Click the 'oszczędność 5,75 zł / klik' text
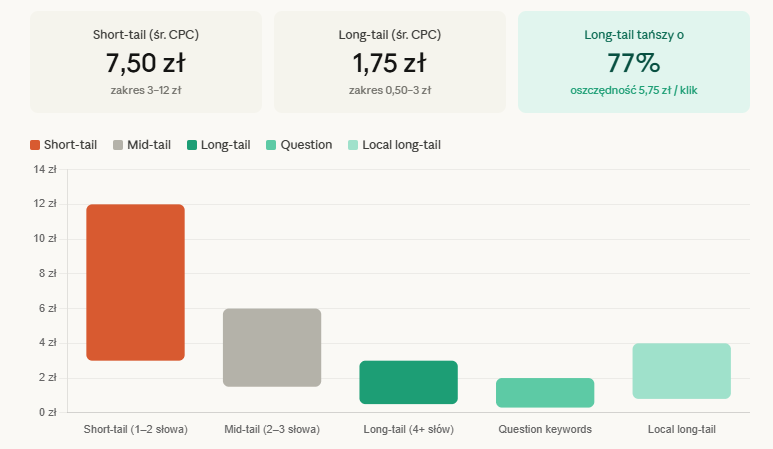The image size is (773, 449). (x=633, y=90)
